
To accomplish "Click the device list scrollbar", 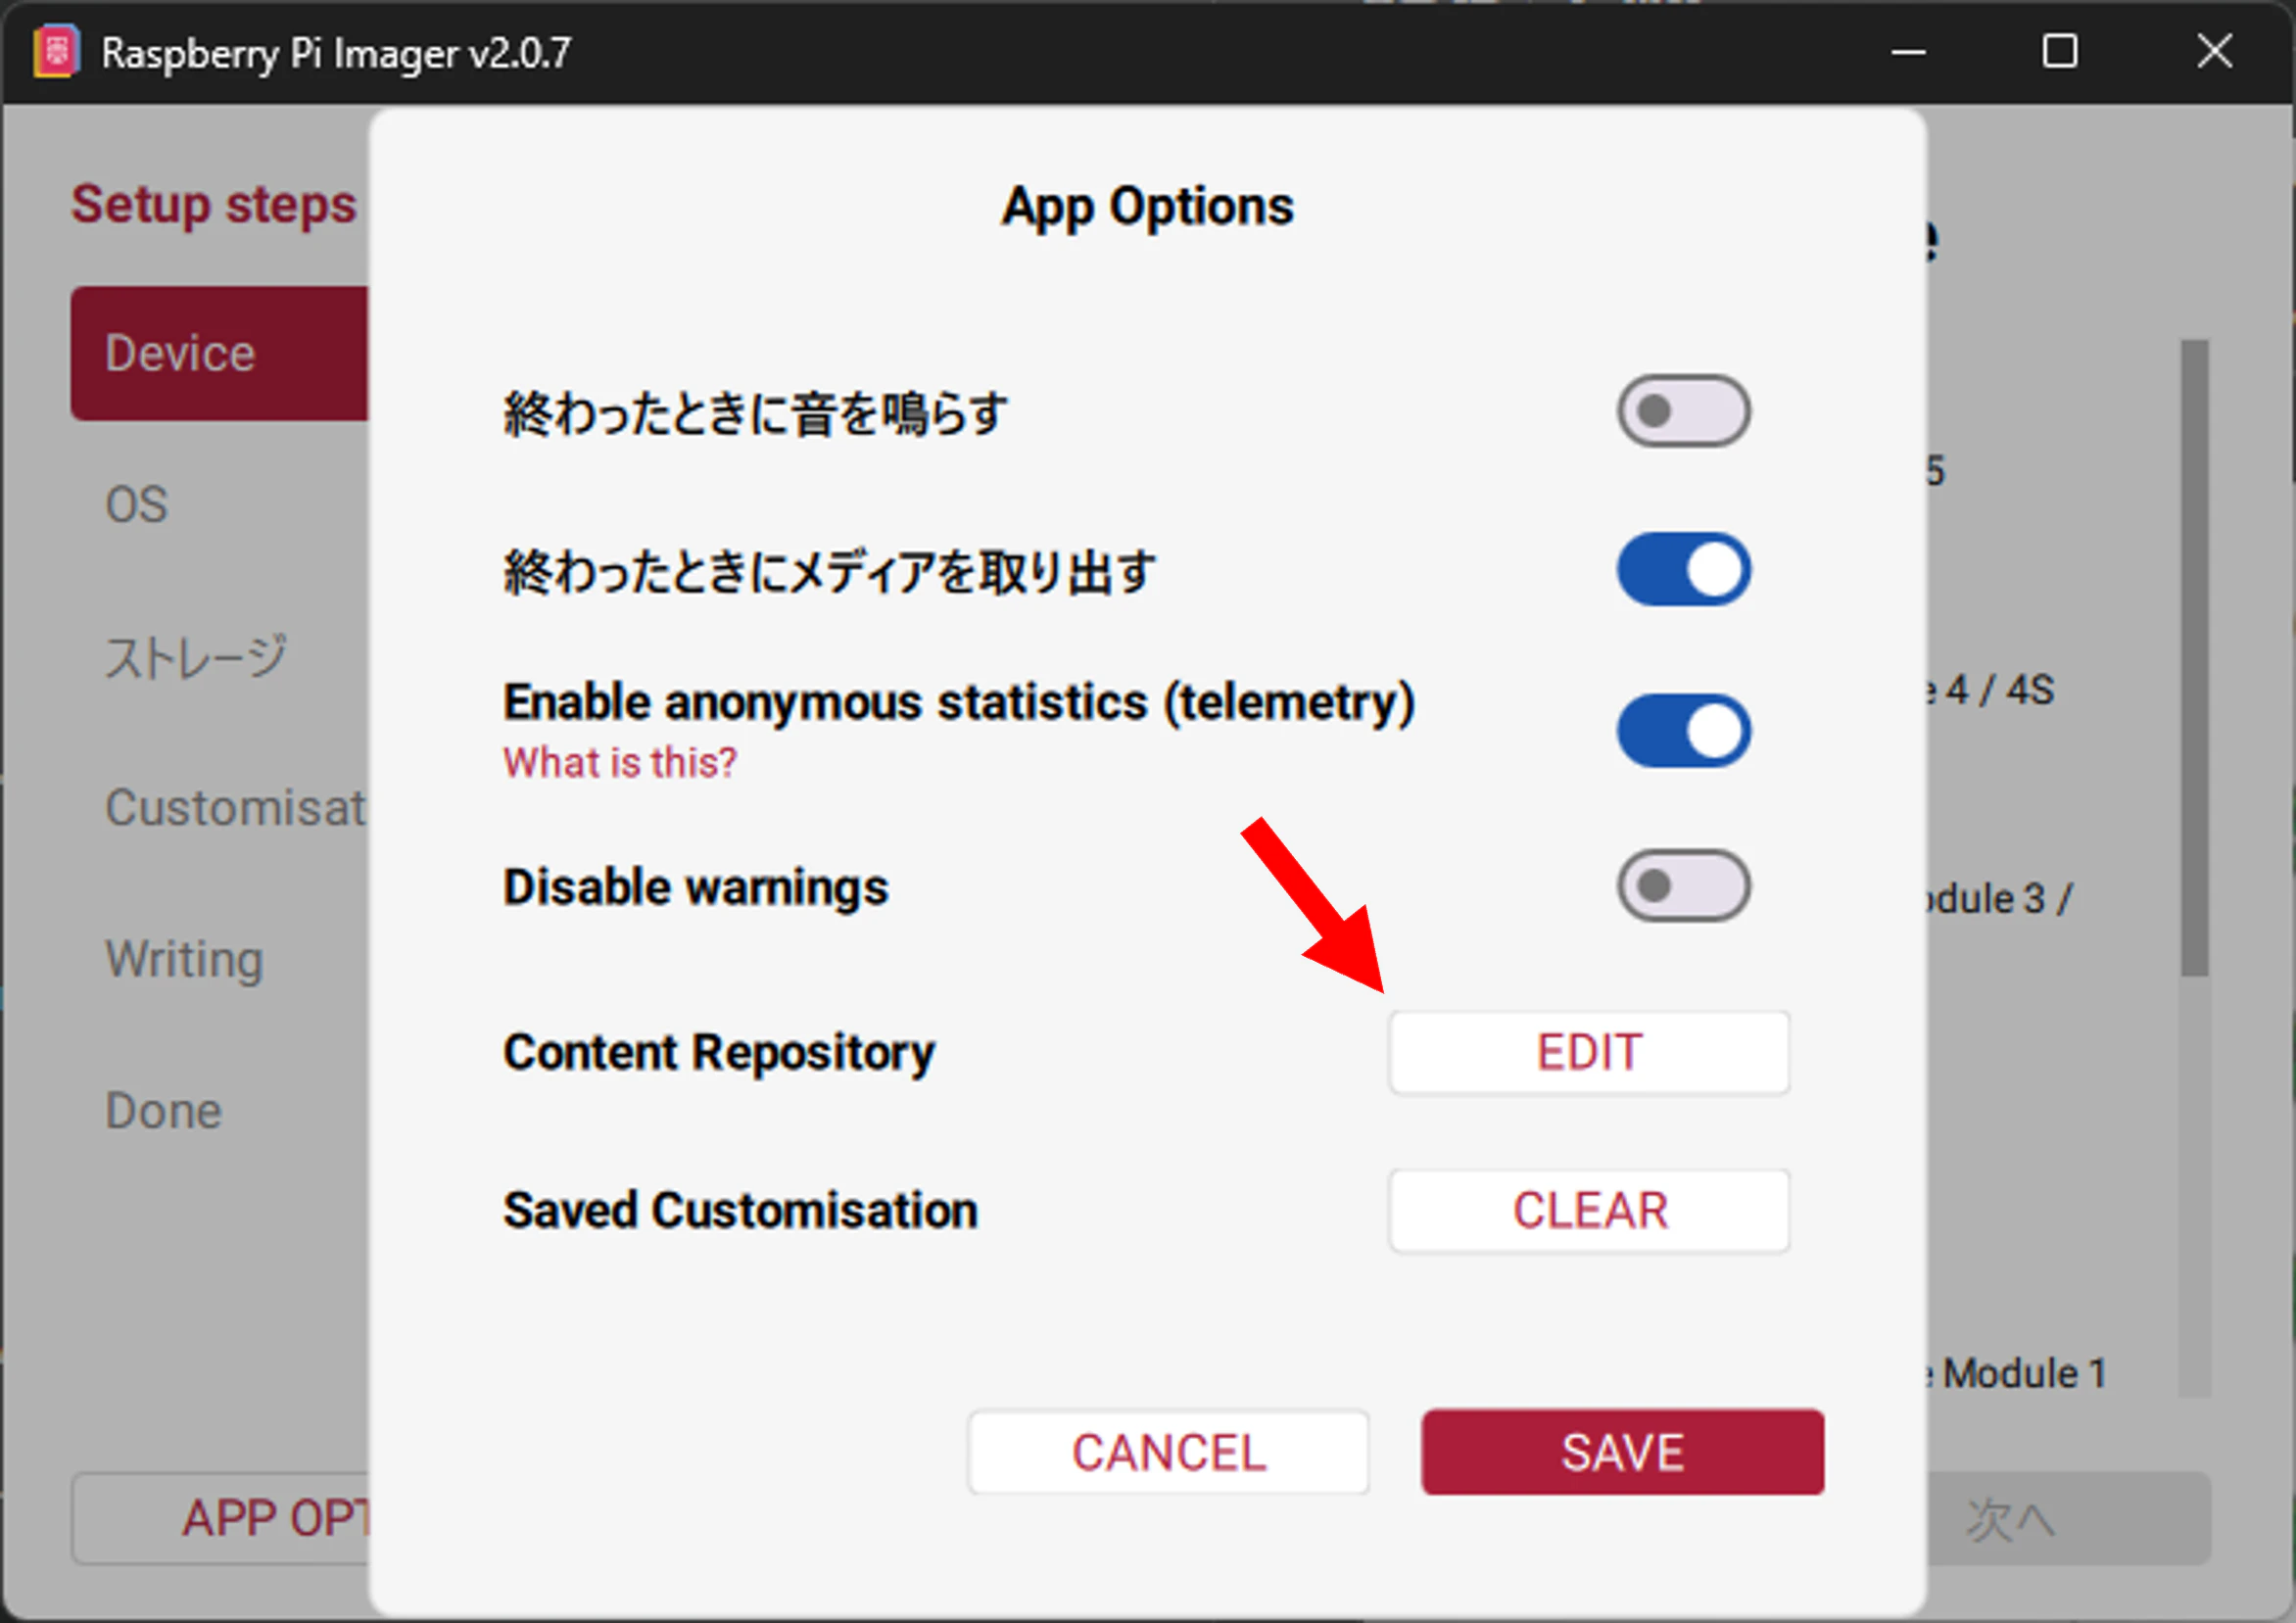I will point(2195,657).
